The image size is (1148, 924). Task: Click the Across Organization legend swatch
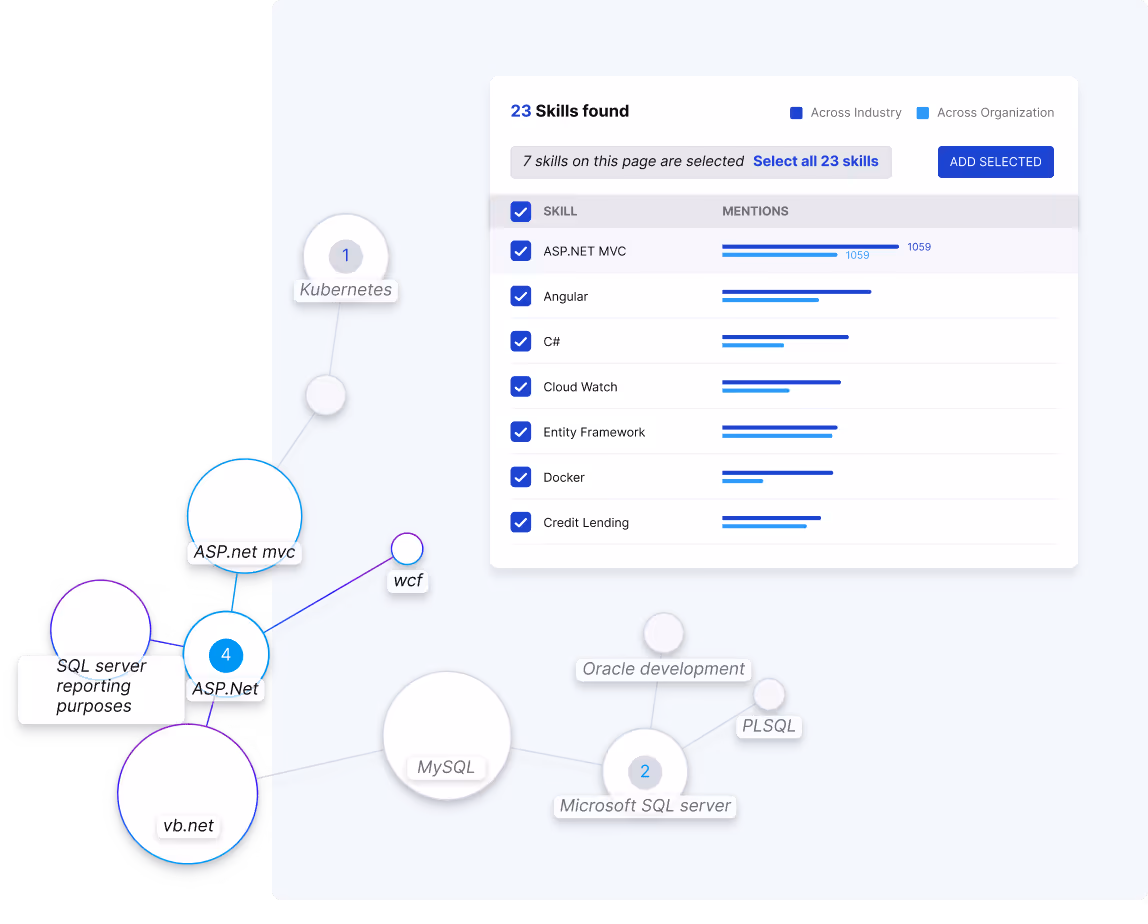[x=922, y=113]
